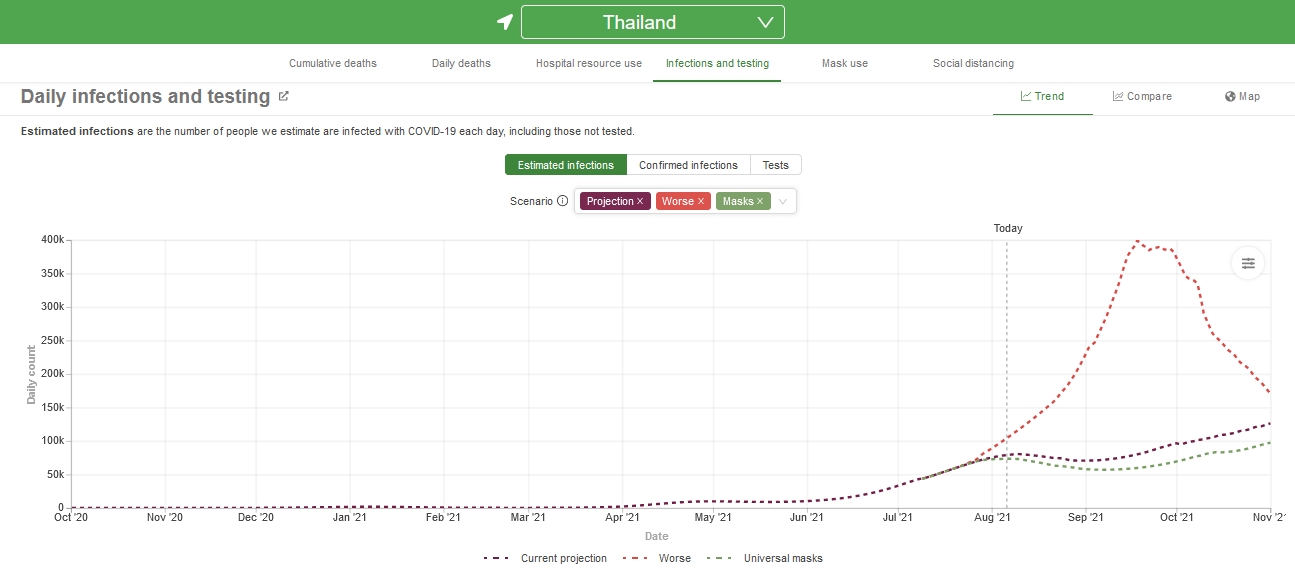Remove the Worse scenario tag
Viewport: 1295px width, 573px height.
click(701, 201)
